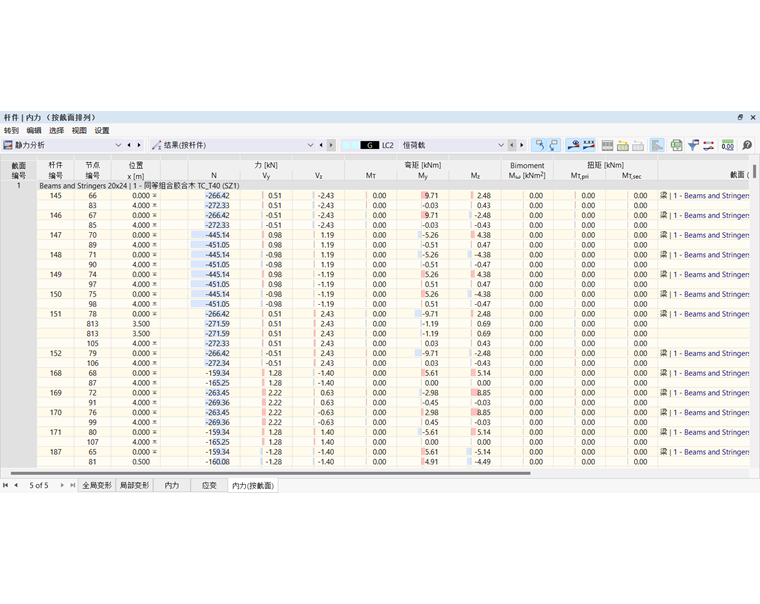
Task: Go to next table tab arrow
Action: pos(62,485)
